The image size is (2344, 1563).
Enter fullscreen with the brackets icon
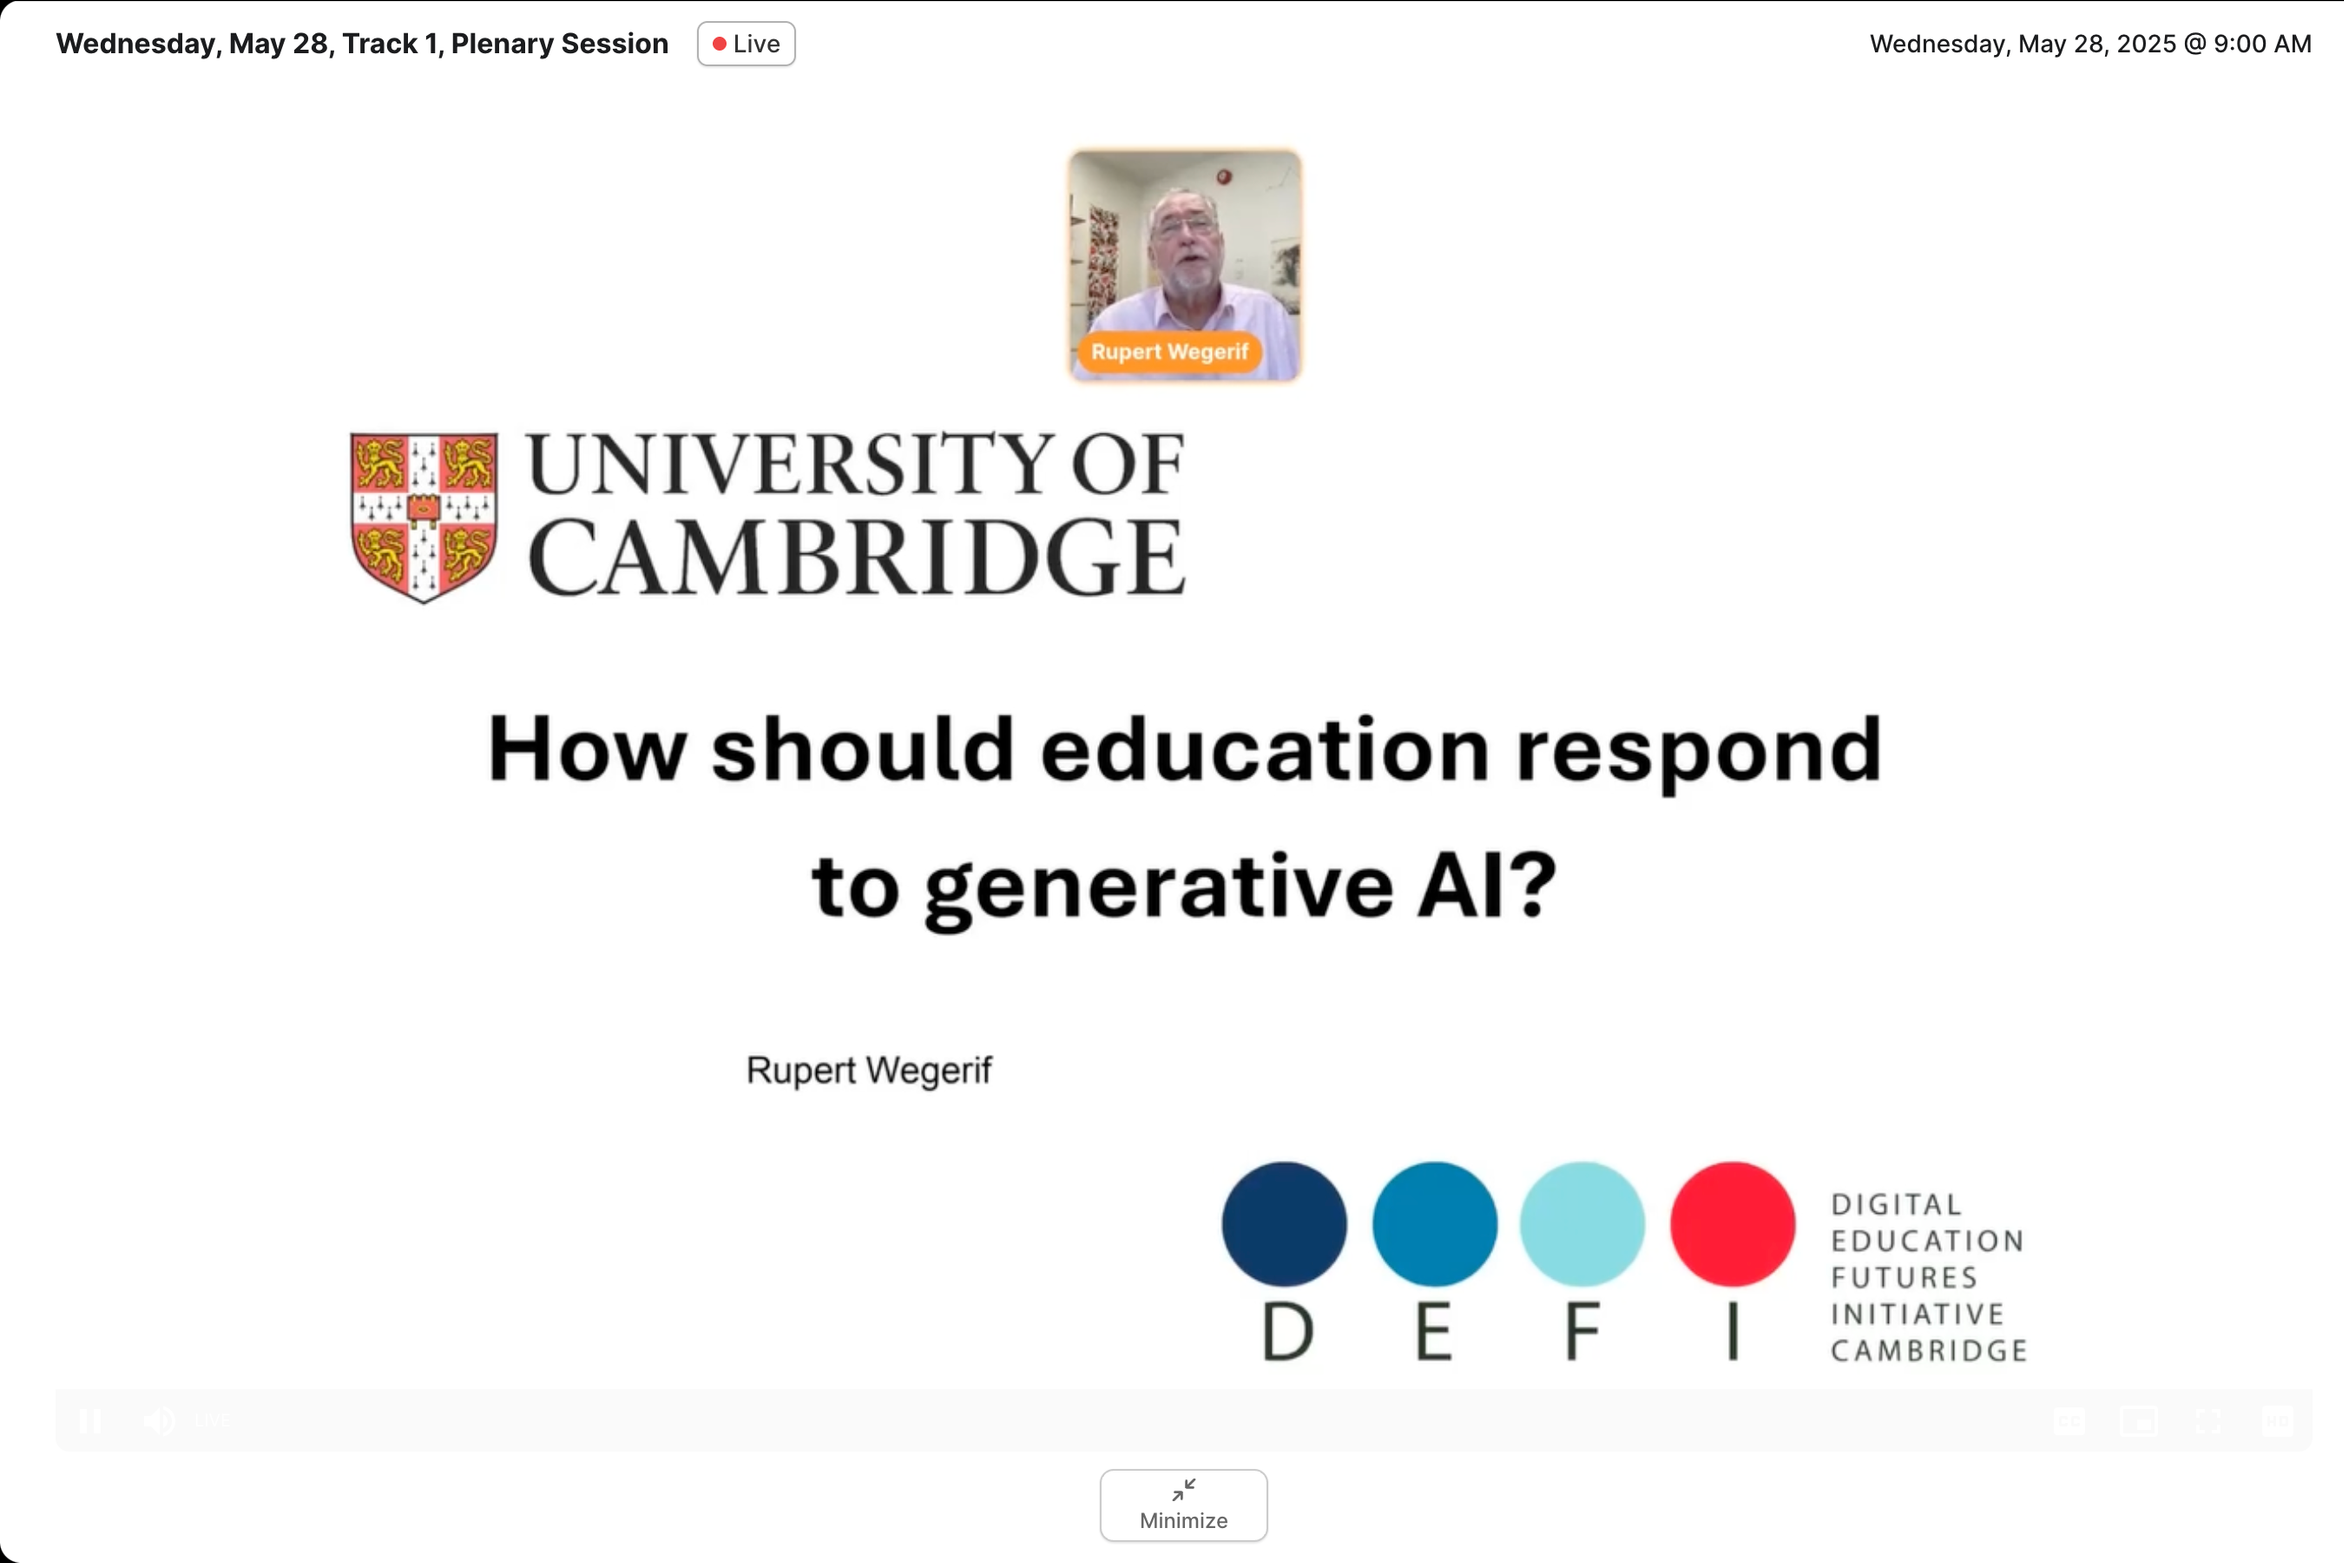coord(2209,1421)
